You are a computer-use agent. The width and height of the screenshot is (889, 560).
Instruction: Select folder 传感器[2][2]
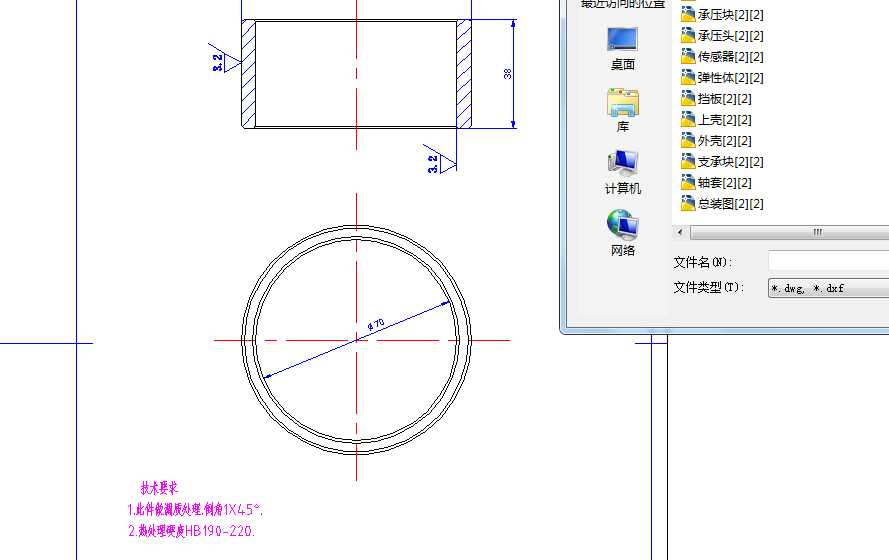(x=722, y=57)
